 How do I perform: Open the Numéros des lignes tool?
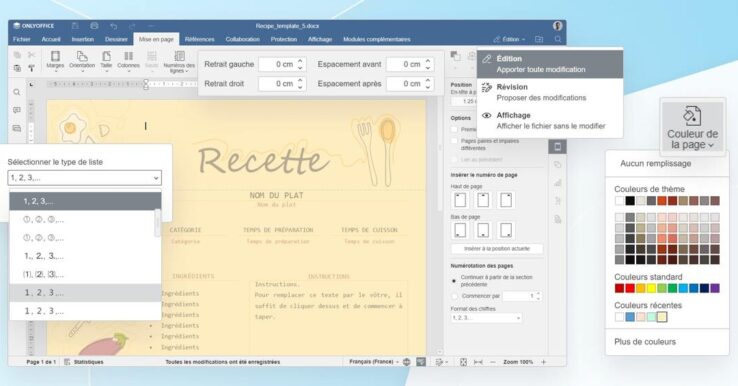(x=179, y=61)
